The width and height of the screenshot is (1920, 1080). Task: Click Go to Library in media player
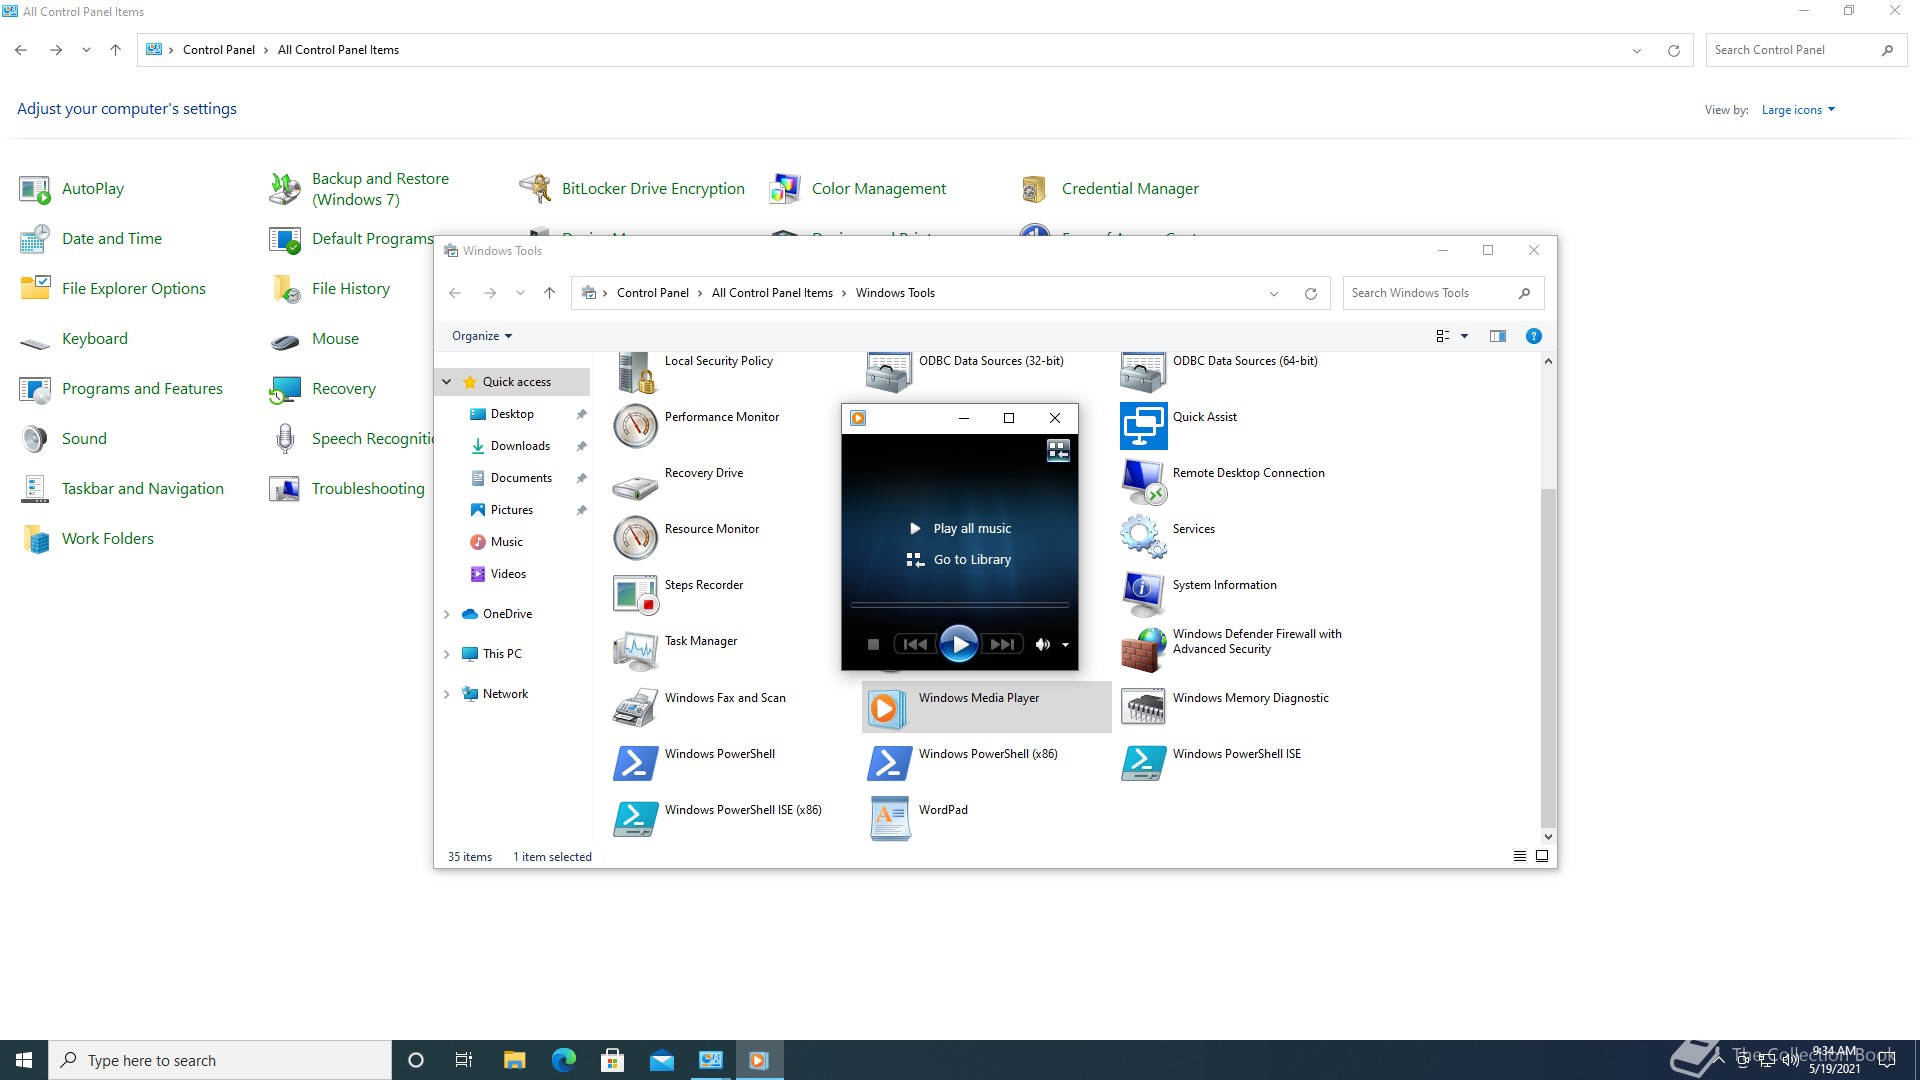tap(960, 560)
